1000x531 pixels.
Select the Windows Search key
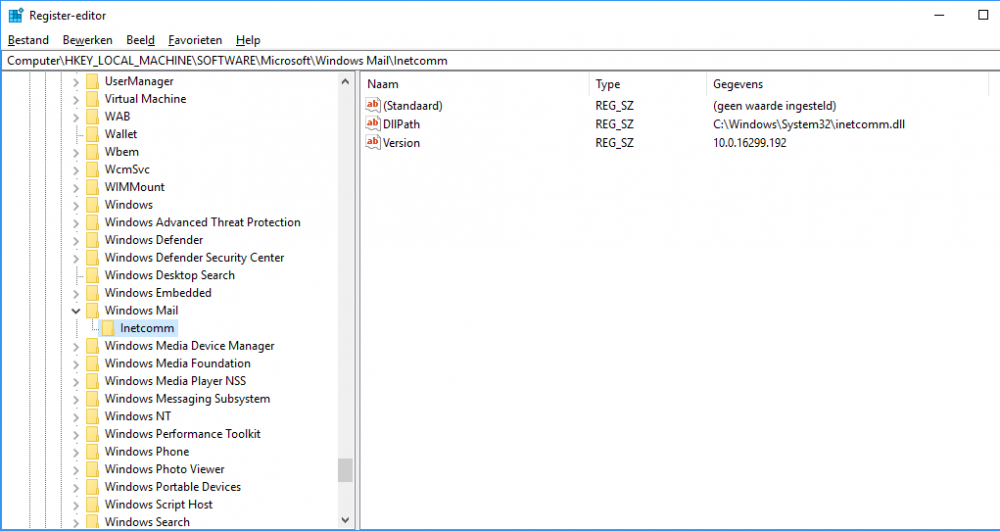147,522
